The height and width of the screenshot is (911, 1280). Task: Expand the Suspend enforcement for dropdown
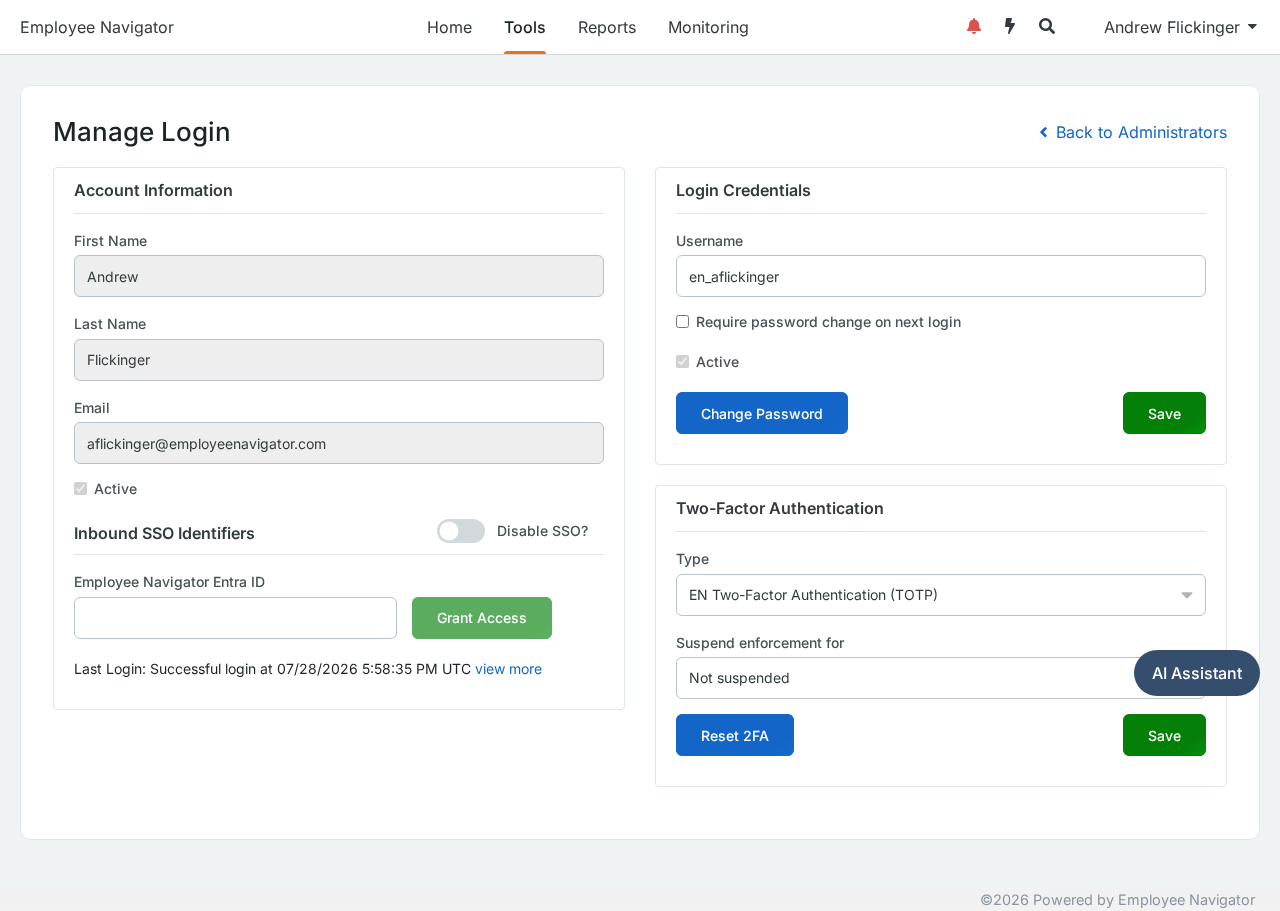coord(941,678)
